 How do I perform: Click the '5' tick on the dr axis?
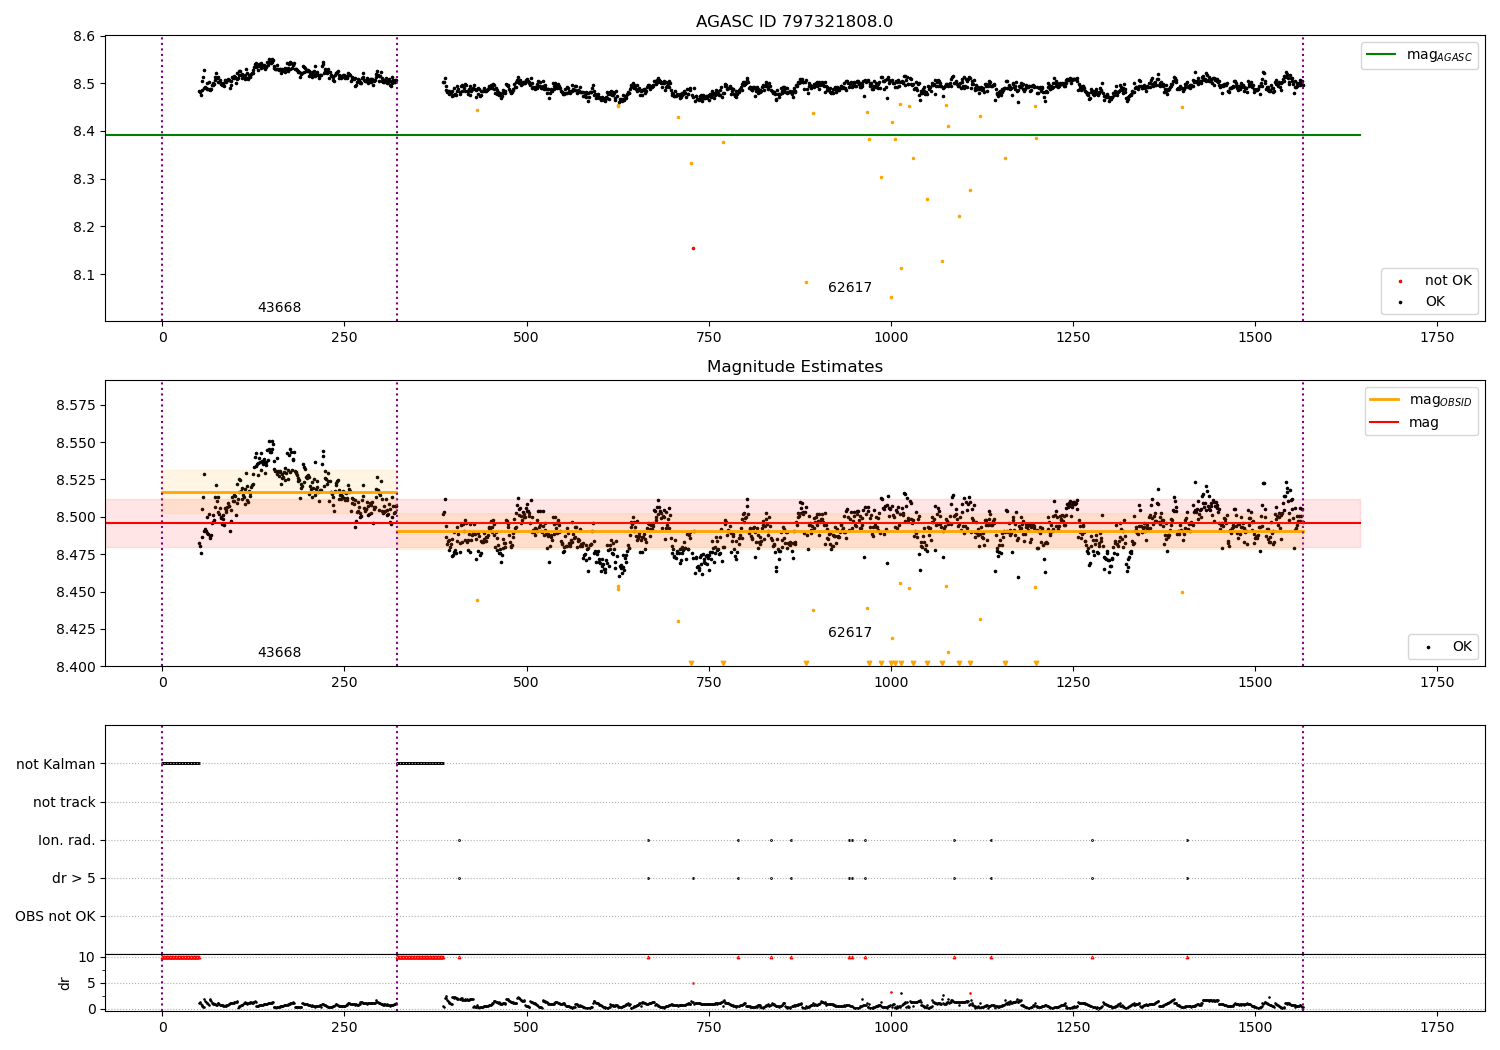tap(91, 983)
